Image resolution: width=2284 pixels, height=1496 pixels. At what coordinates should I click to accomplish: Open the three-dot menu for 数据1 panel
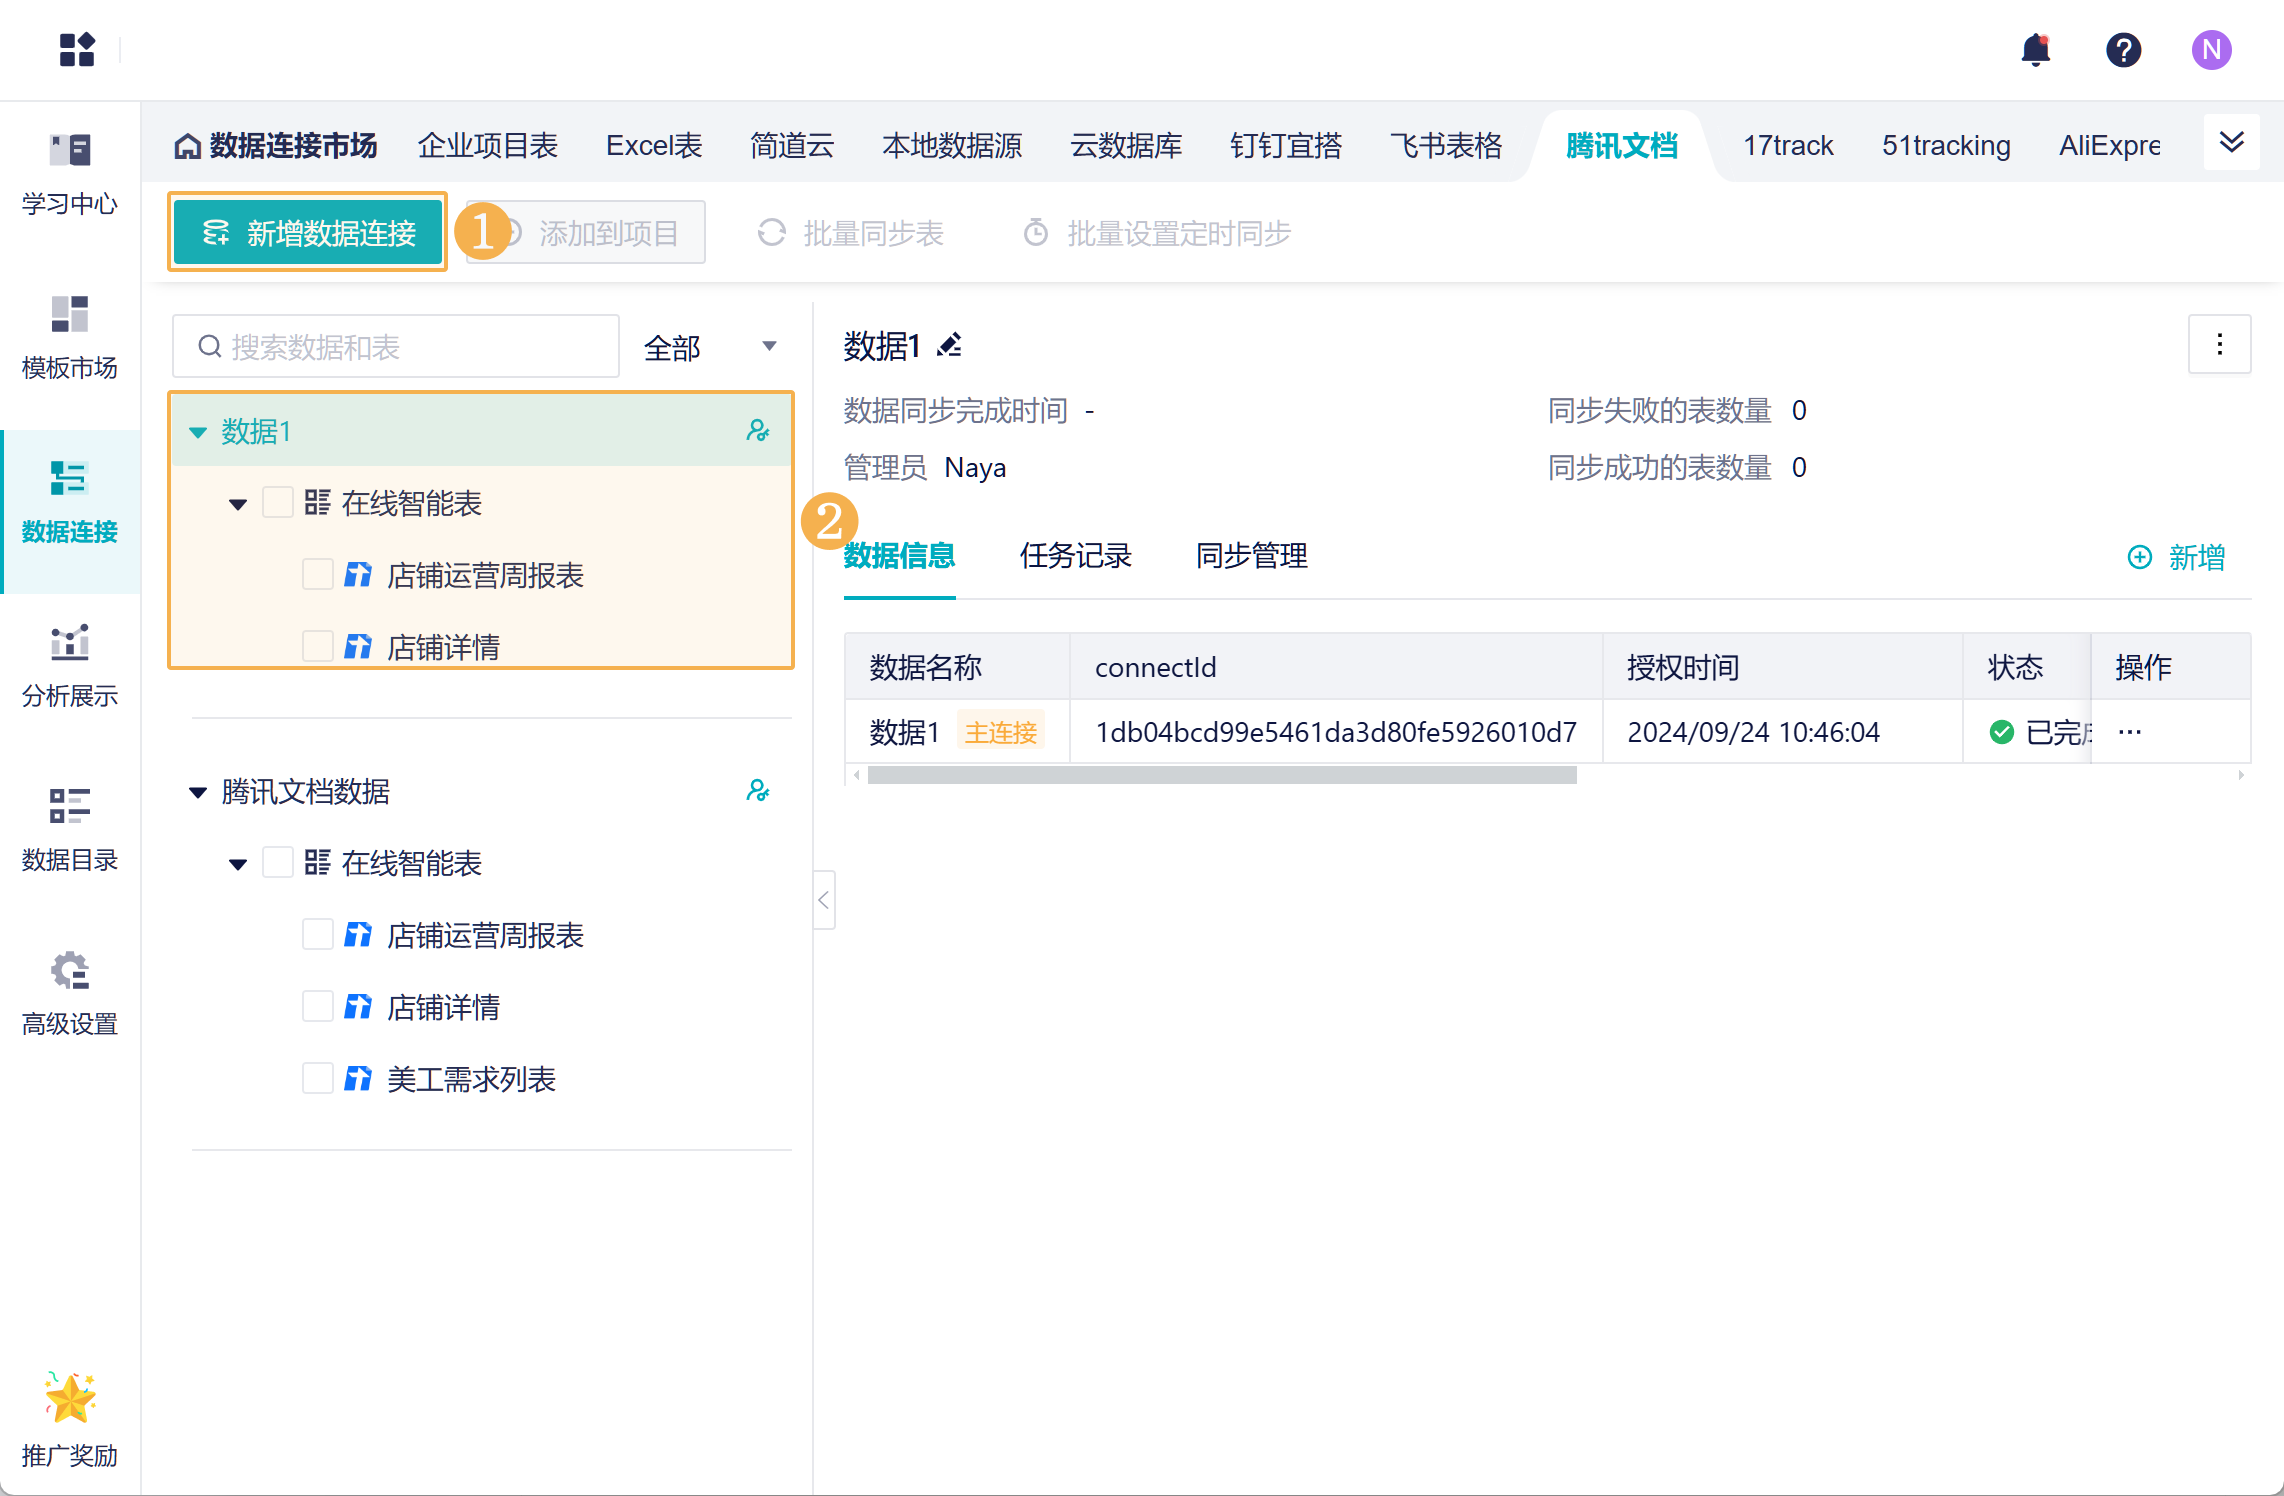pos(2219,345)
